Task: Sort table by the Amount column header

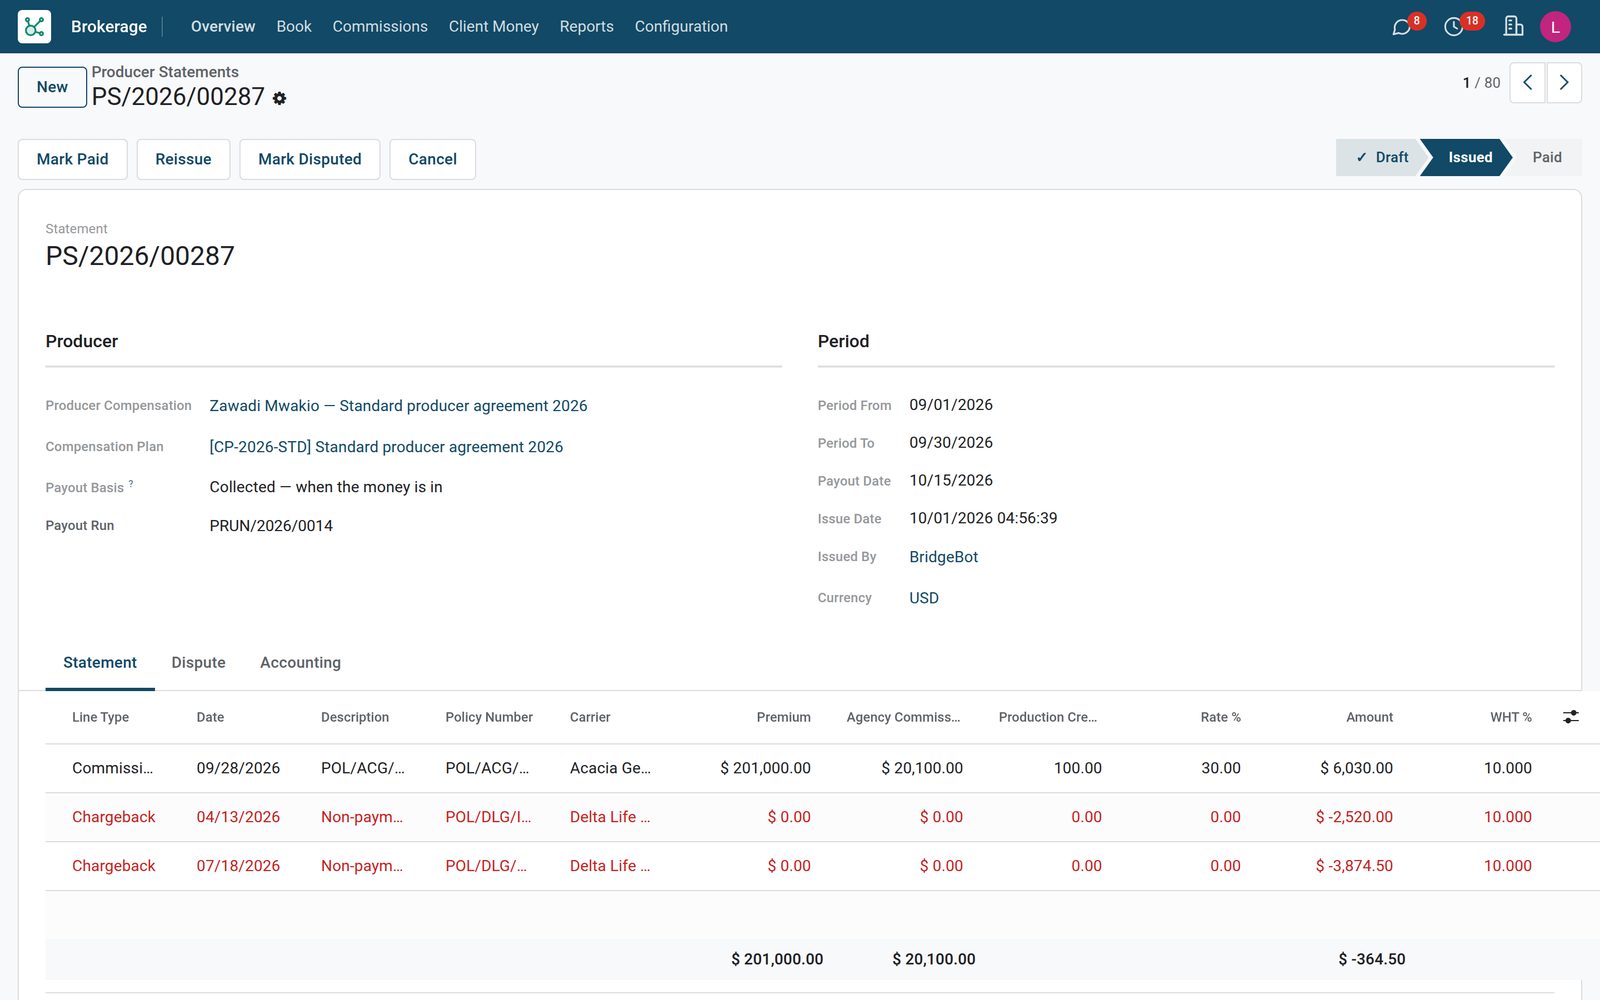Action: pyautogui.click(x=1369, y=717)
